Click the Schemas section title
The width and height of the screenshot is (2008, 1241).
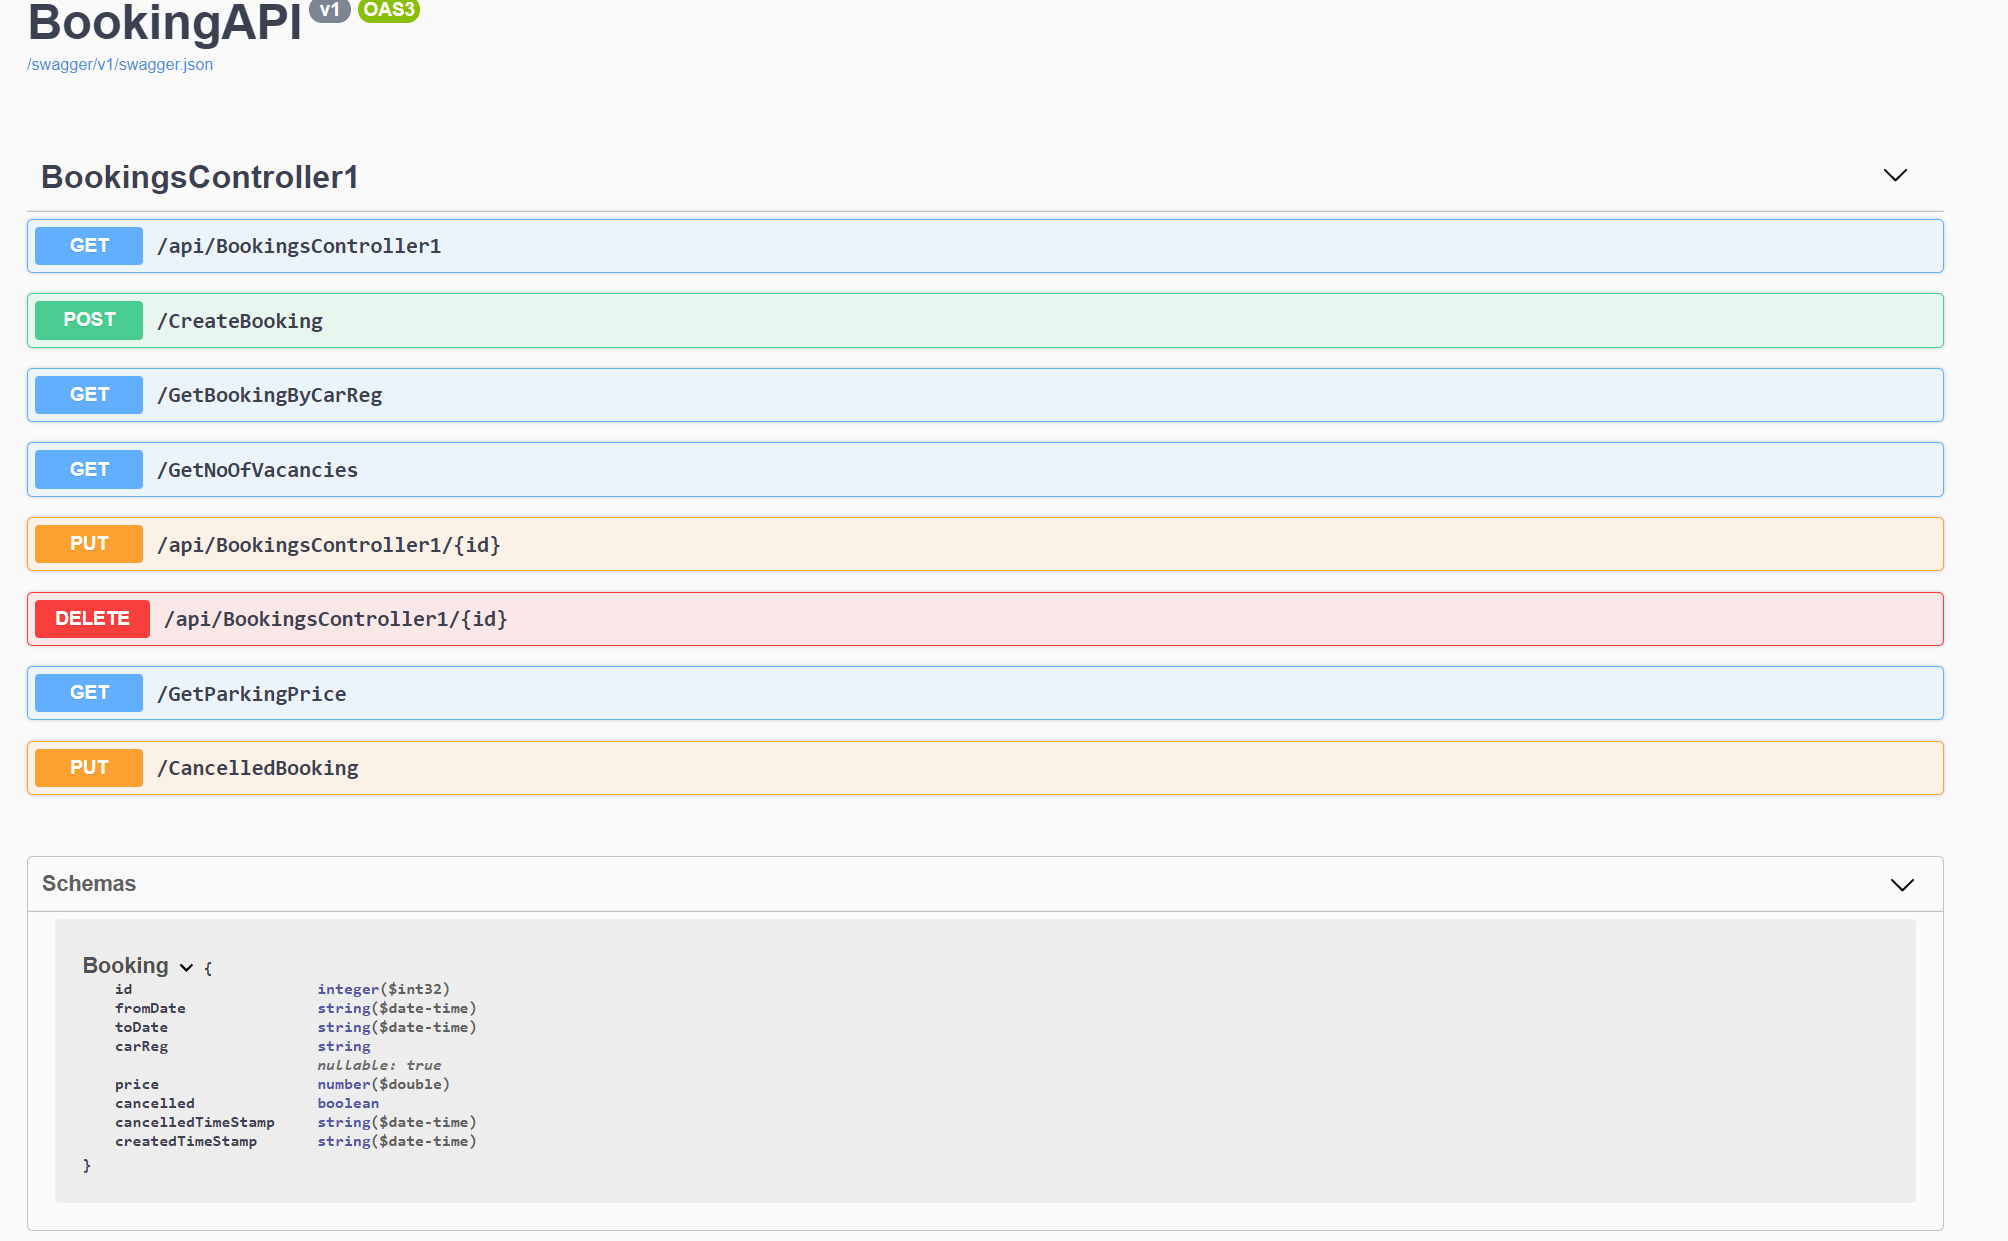pos(89,884)
